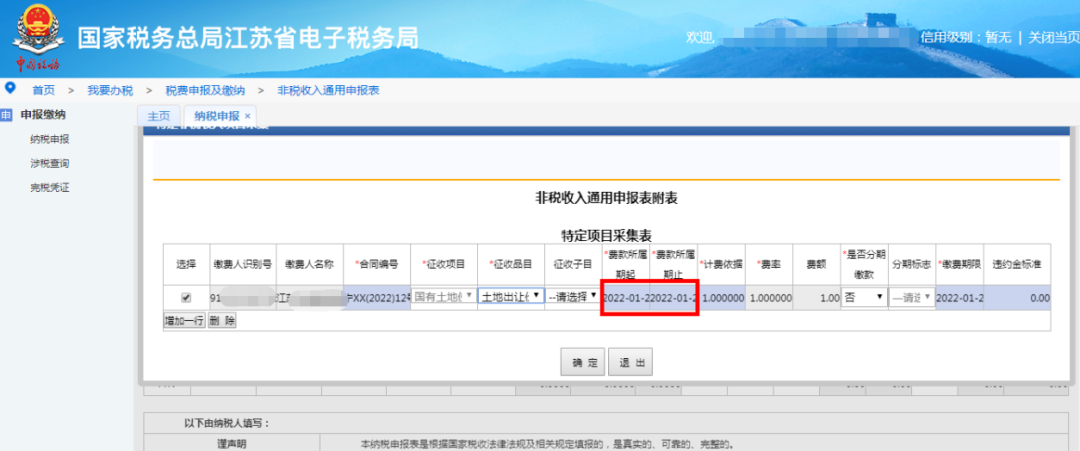Click the blue location pin icon
The image size is (1080, 451).
(x=10, y=89)
